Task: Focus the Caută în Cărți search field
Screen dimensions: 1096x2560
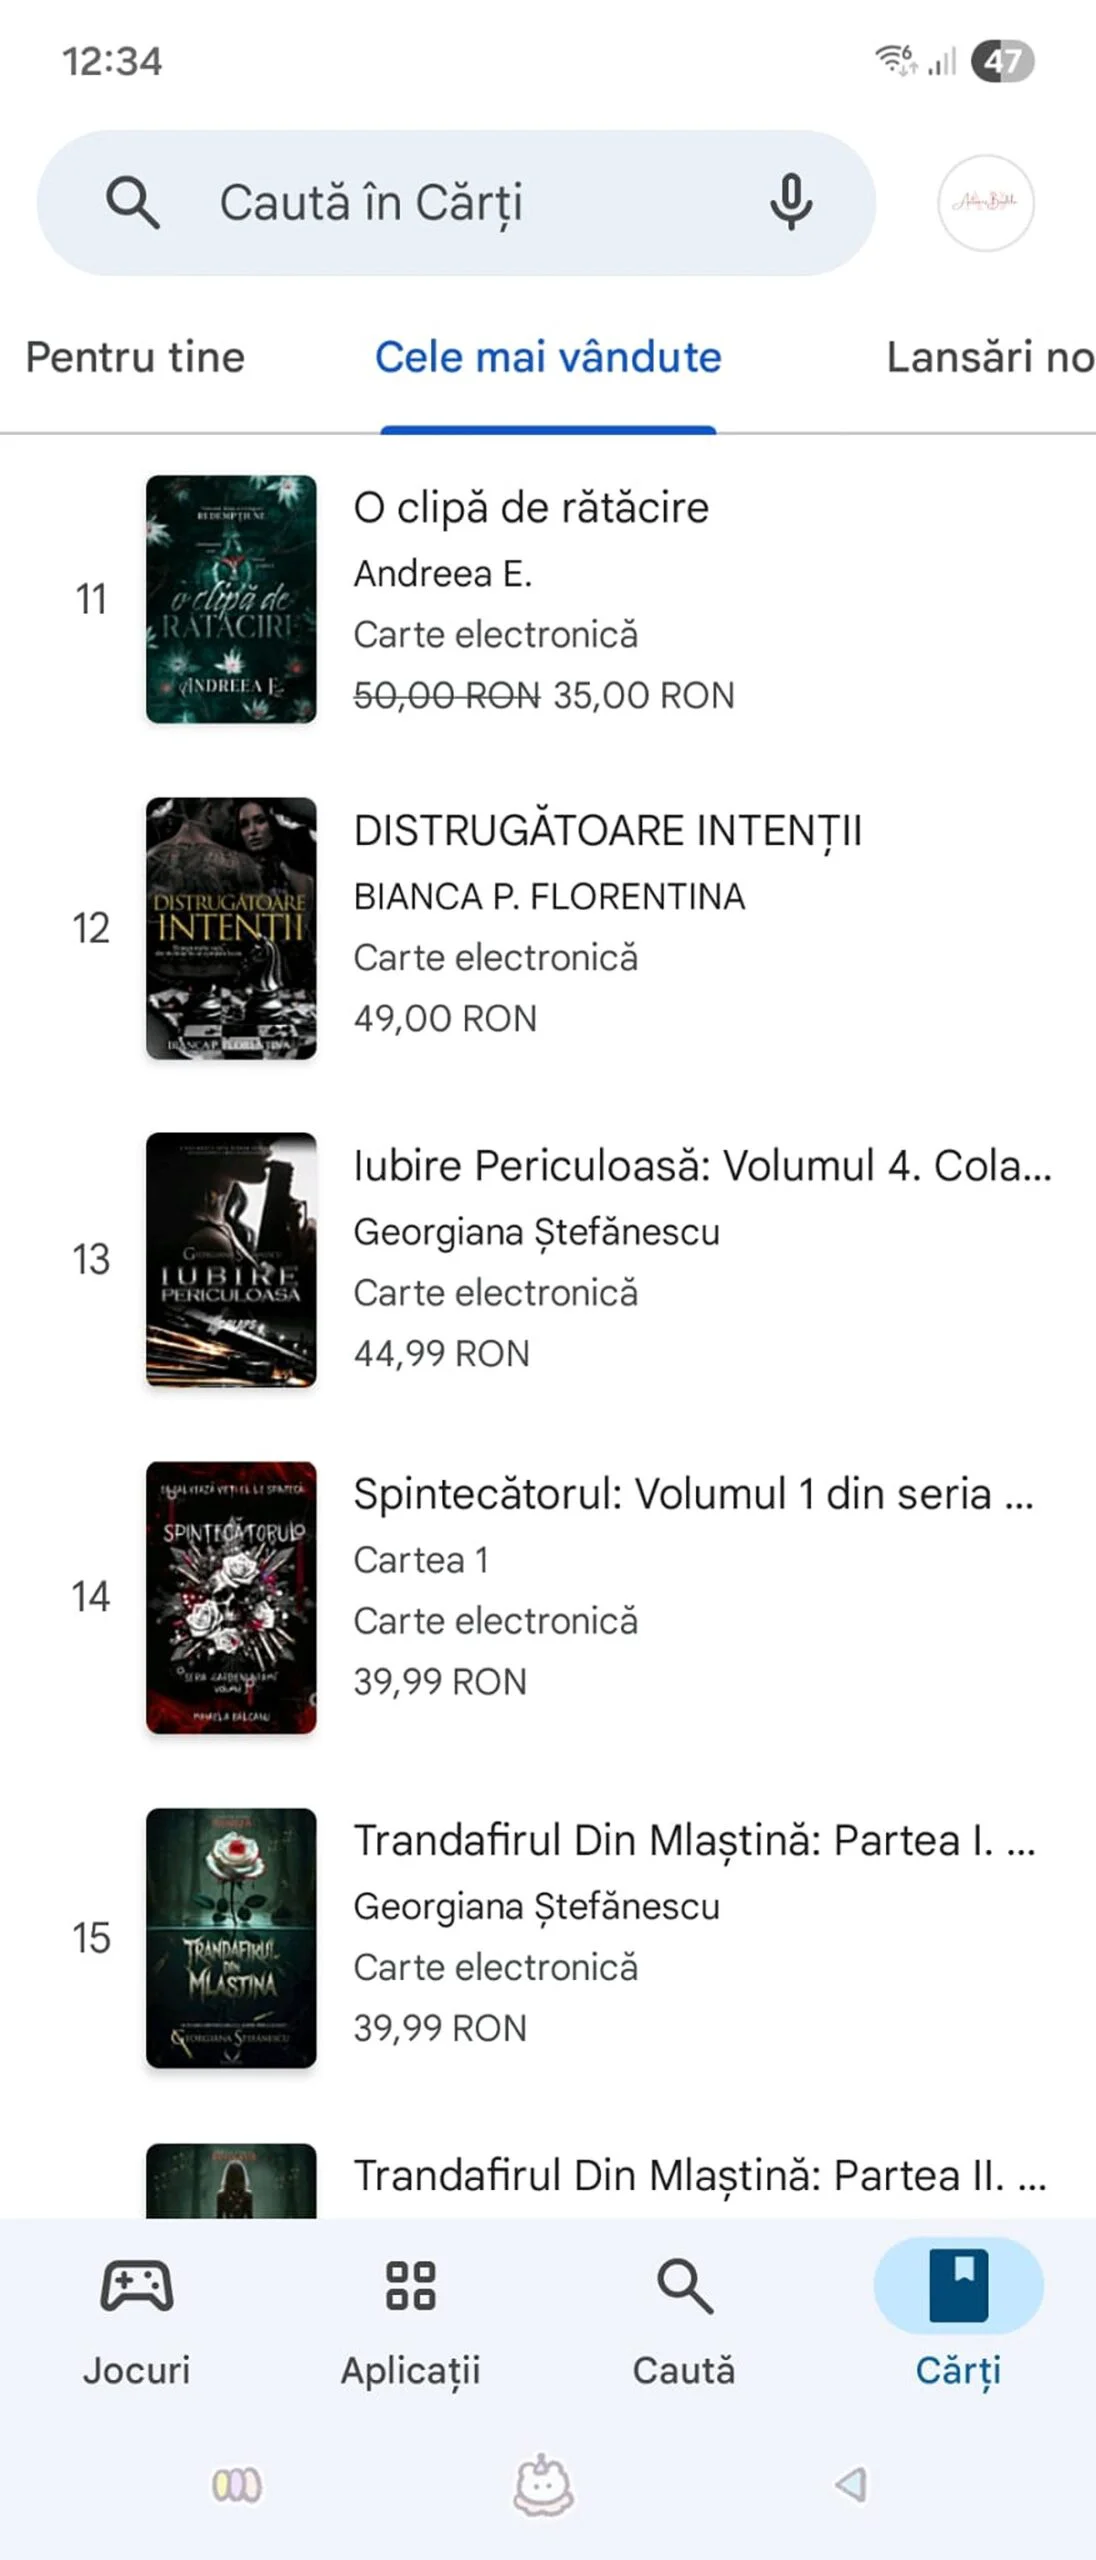Action: coord(456,203)
